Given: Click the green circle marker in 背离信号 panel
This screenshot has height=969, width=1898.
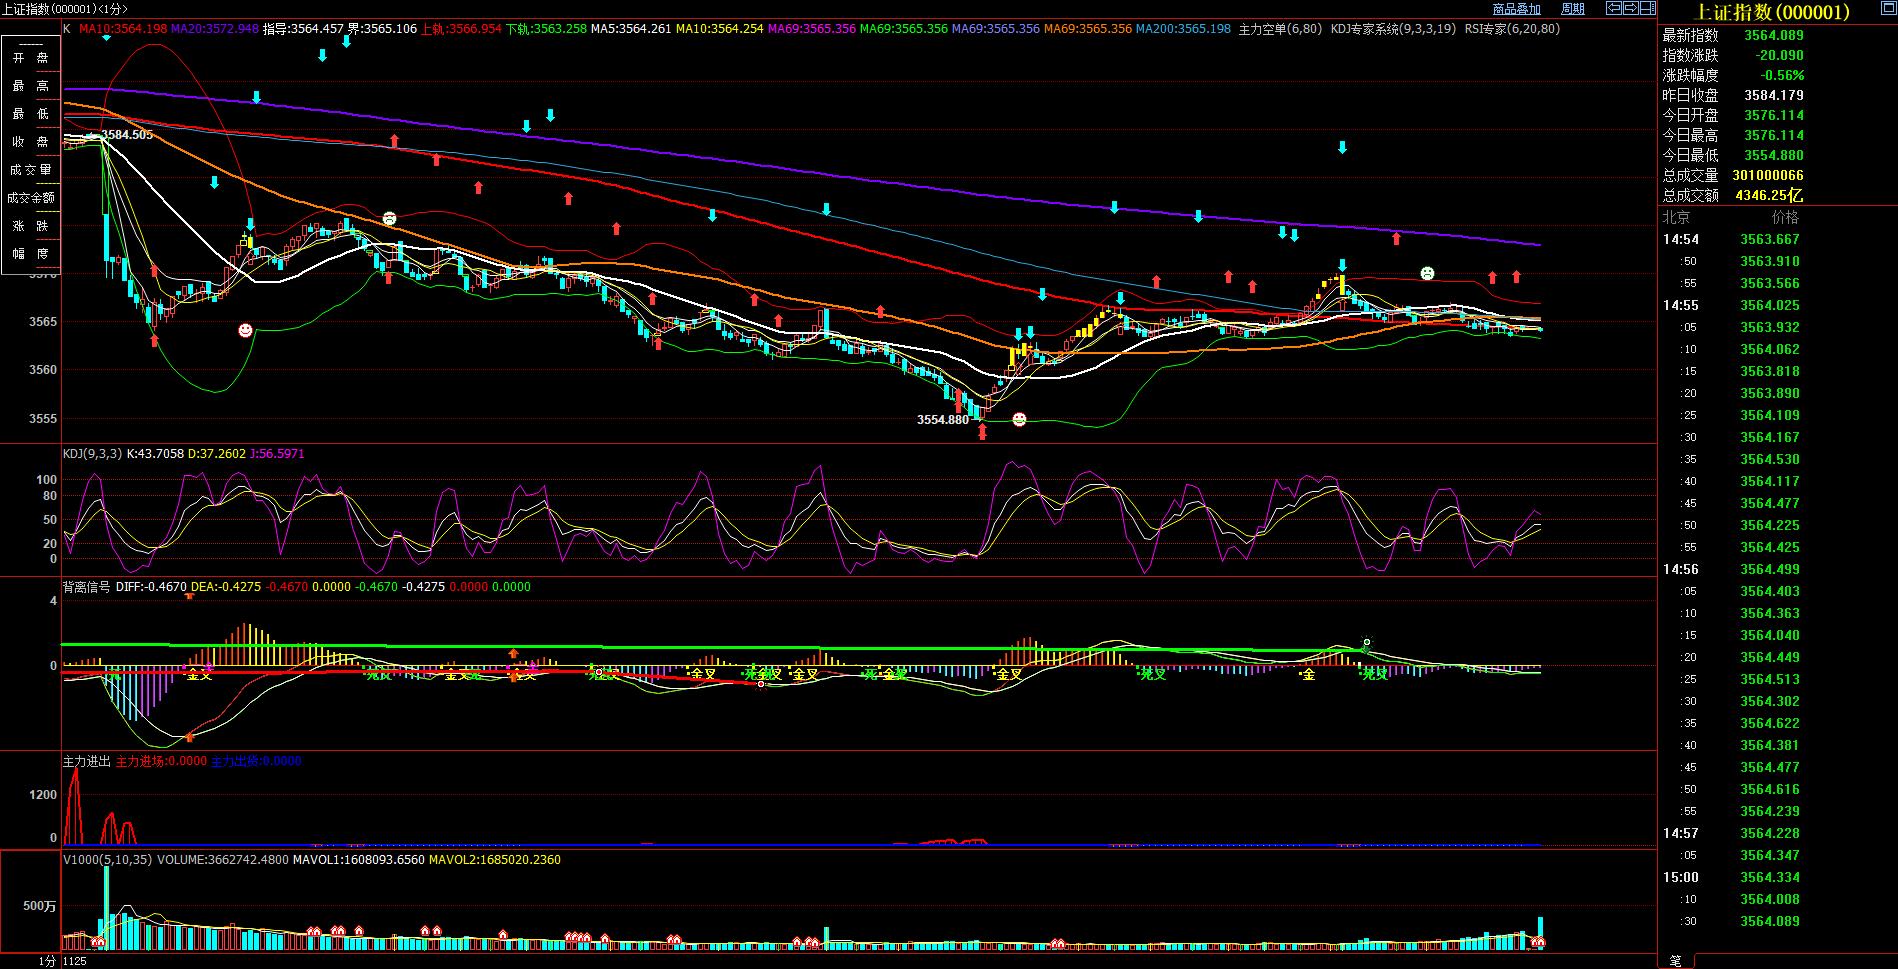Looking at the screenshot, I should coord(1366,643).
